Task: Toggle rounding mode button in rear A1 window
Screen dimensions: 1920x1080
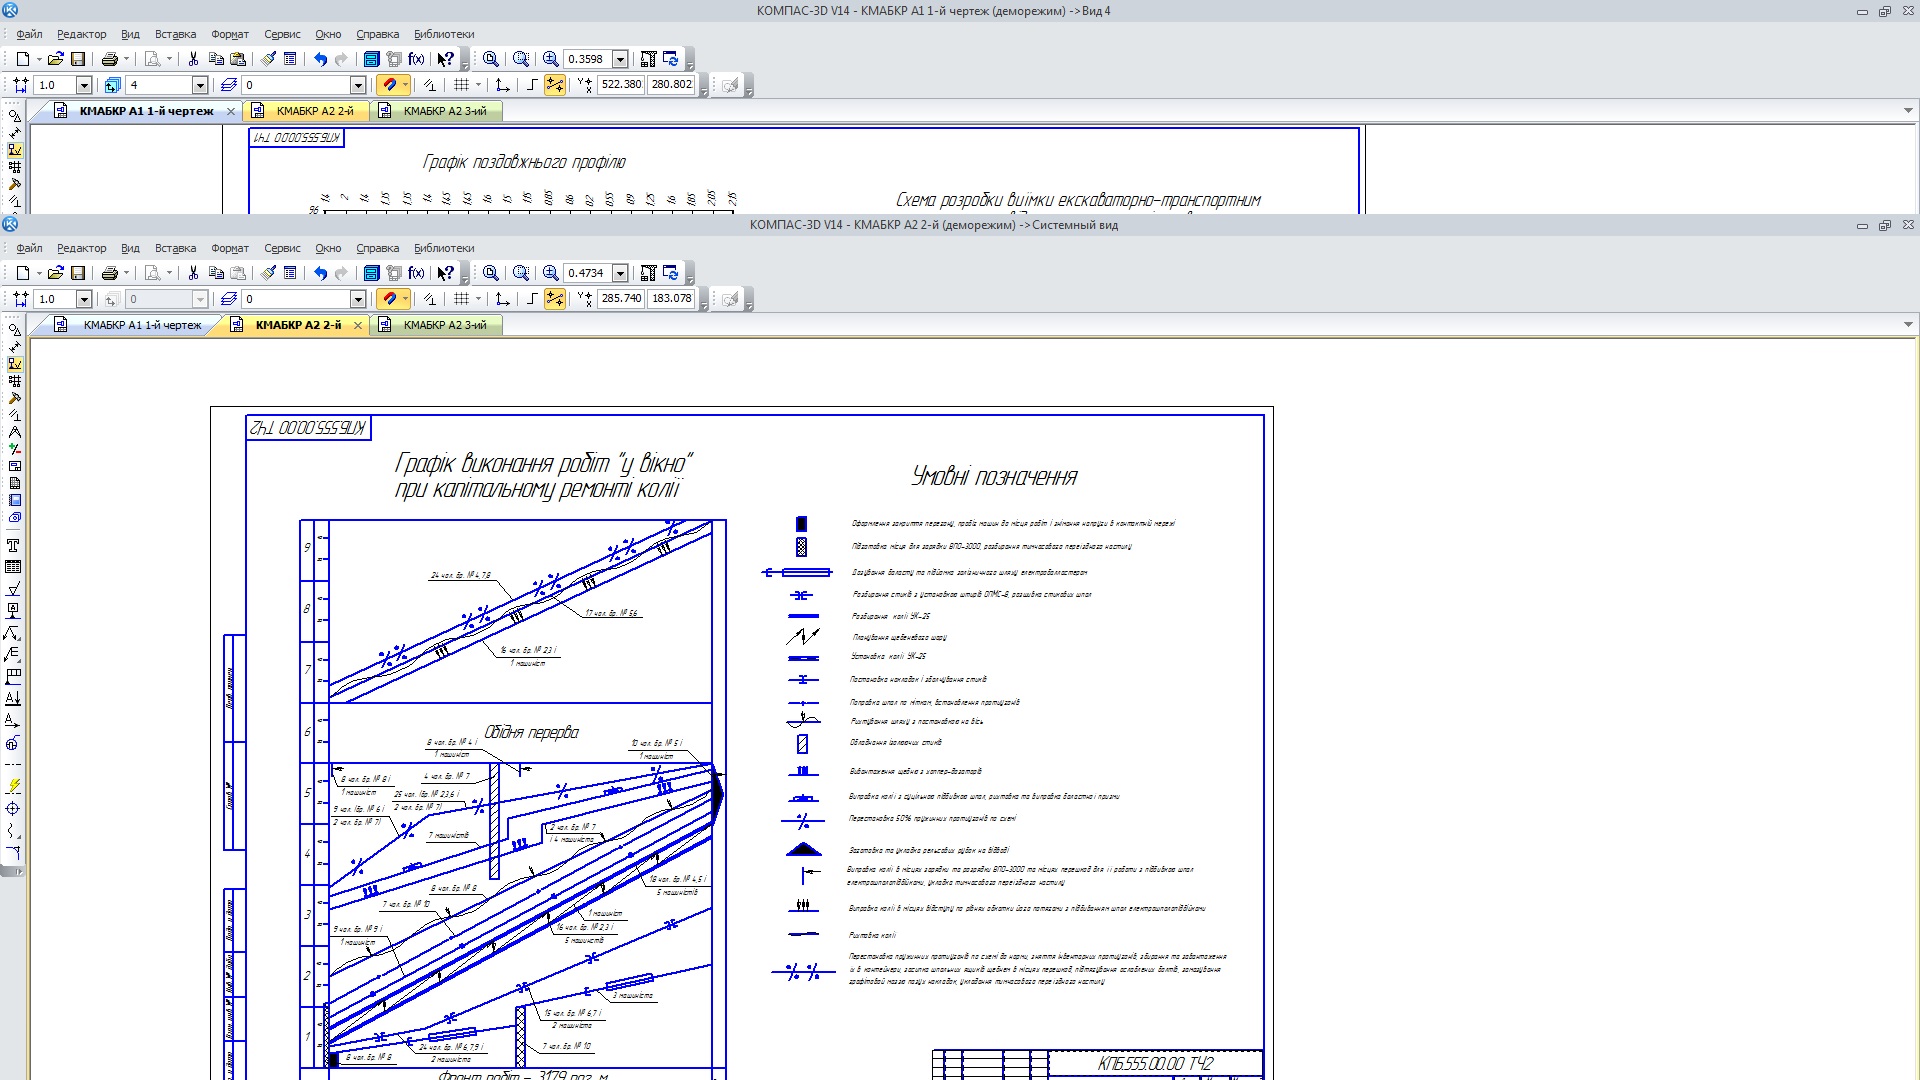Action: (555, 85)
